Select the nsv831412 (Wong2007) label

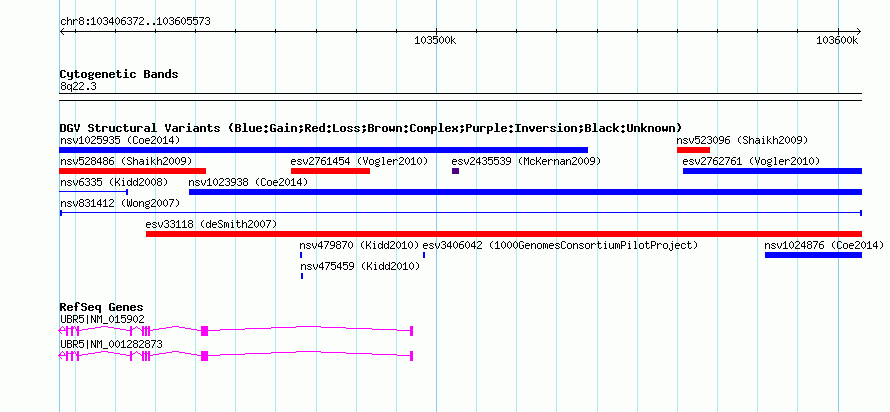[120, 203]
